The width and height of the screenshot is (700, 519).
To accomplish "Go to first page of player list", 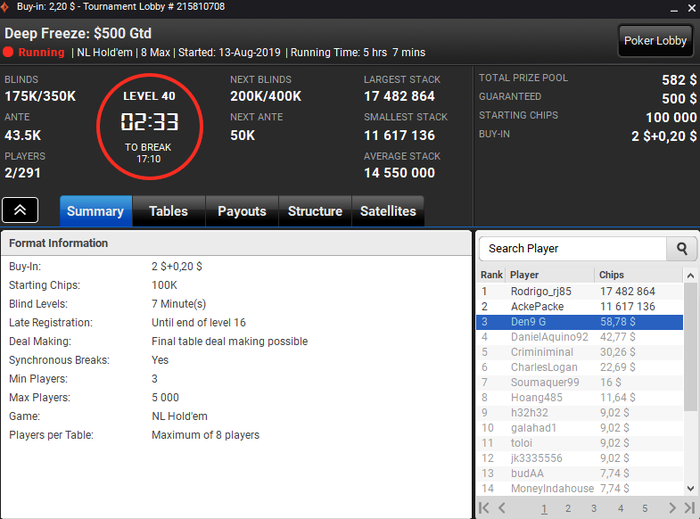I will pos(484,508).
